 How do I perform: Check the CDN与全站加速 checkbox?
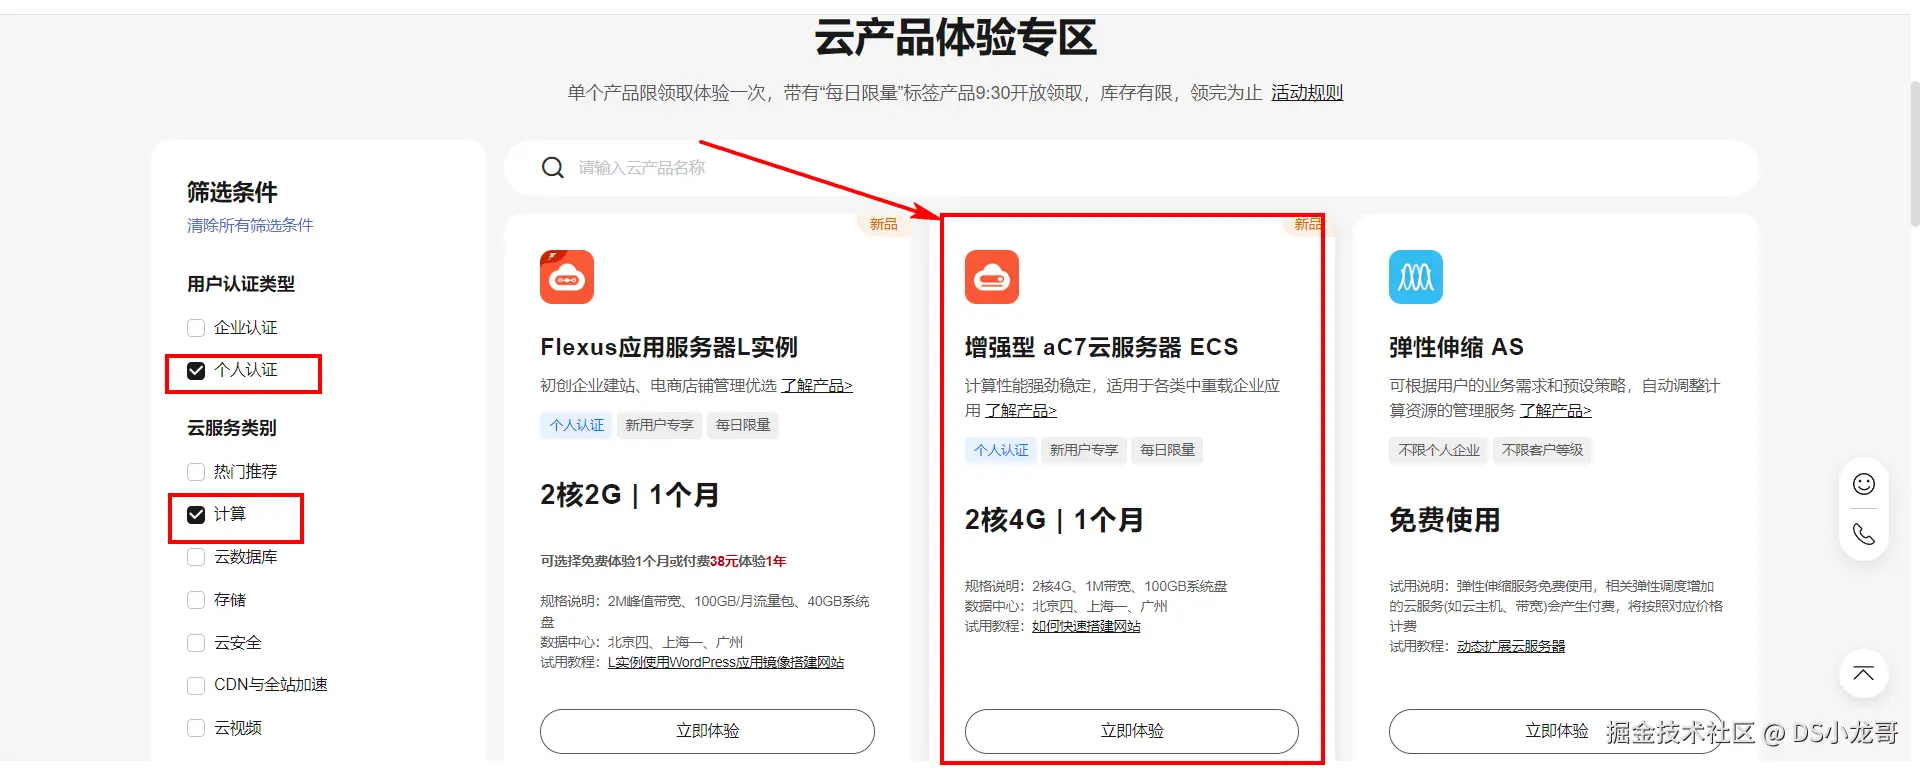pos(196,685)
